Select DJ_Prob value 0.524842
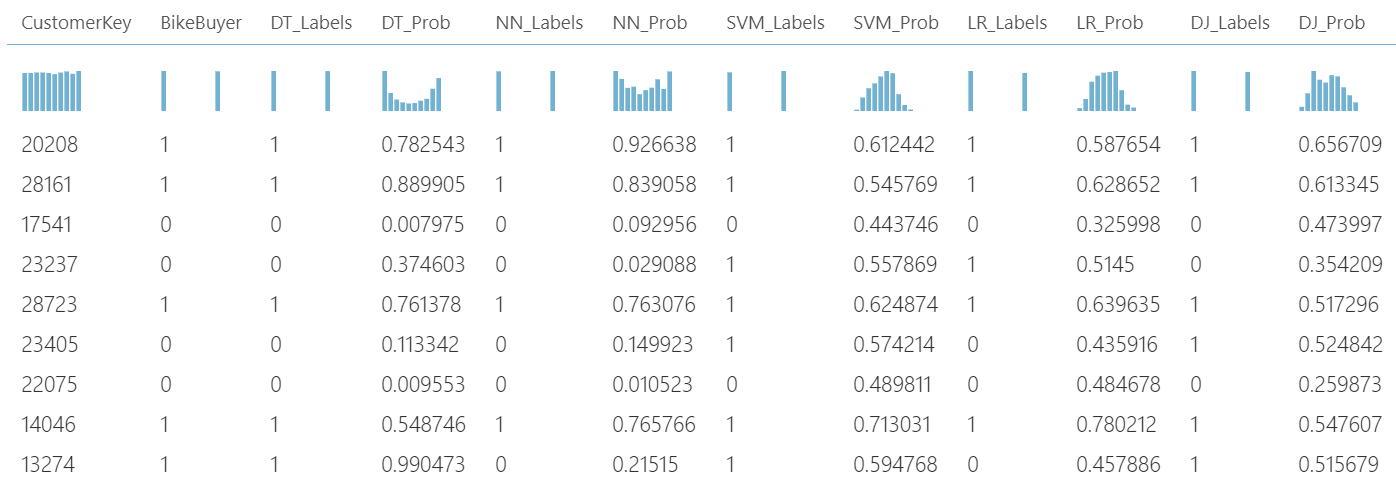Screen dimensions: 1396x481 pyautogui.click(x=1340, y=345)
